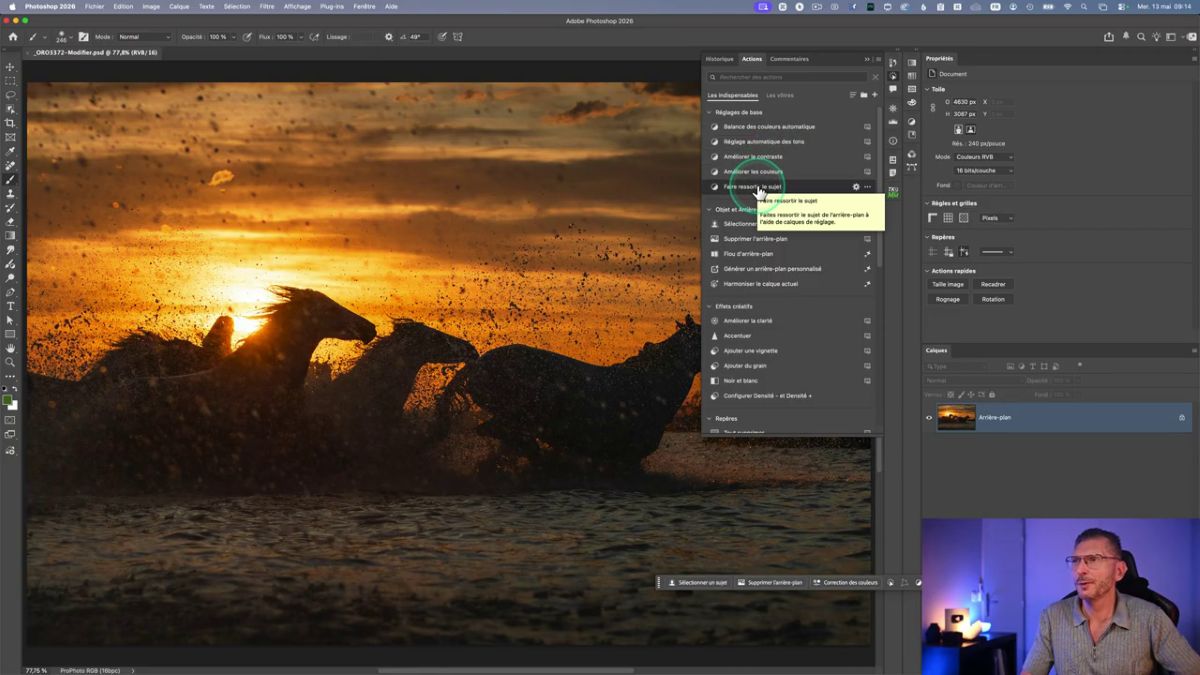Click Correction des couleurs in contextual bar
The image size is (1200, 675).
click(845, 582)
